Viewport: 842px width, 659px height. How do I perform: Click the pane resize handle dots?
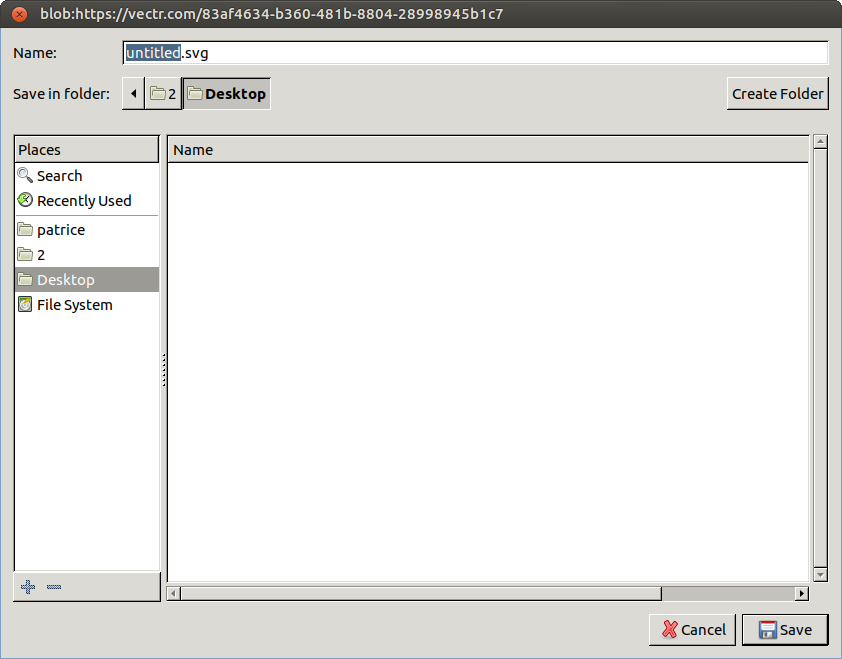coord(164,370)
